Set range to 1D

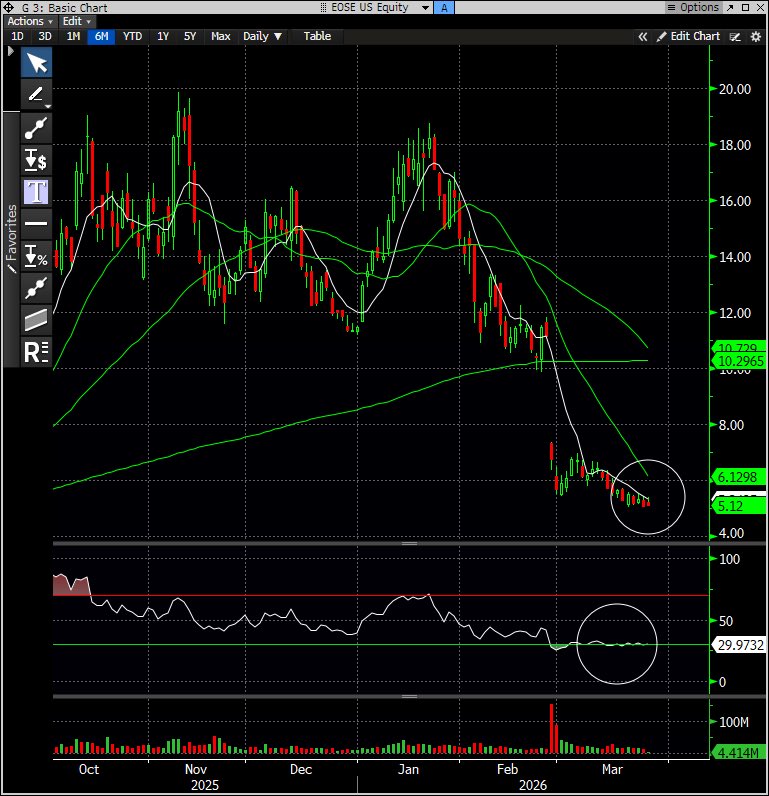17,36
